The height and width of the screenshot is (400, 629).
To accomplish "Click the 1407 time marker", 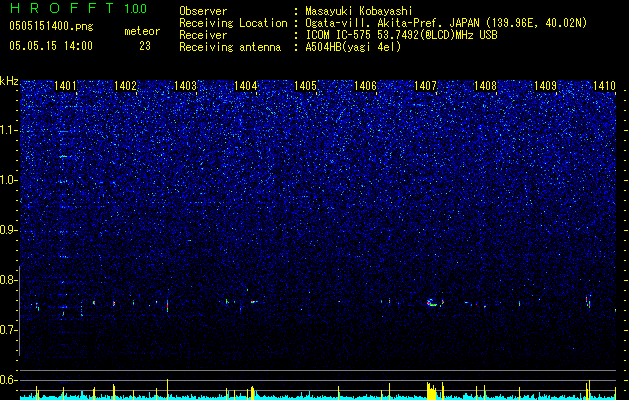I will point(425,85).
